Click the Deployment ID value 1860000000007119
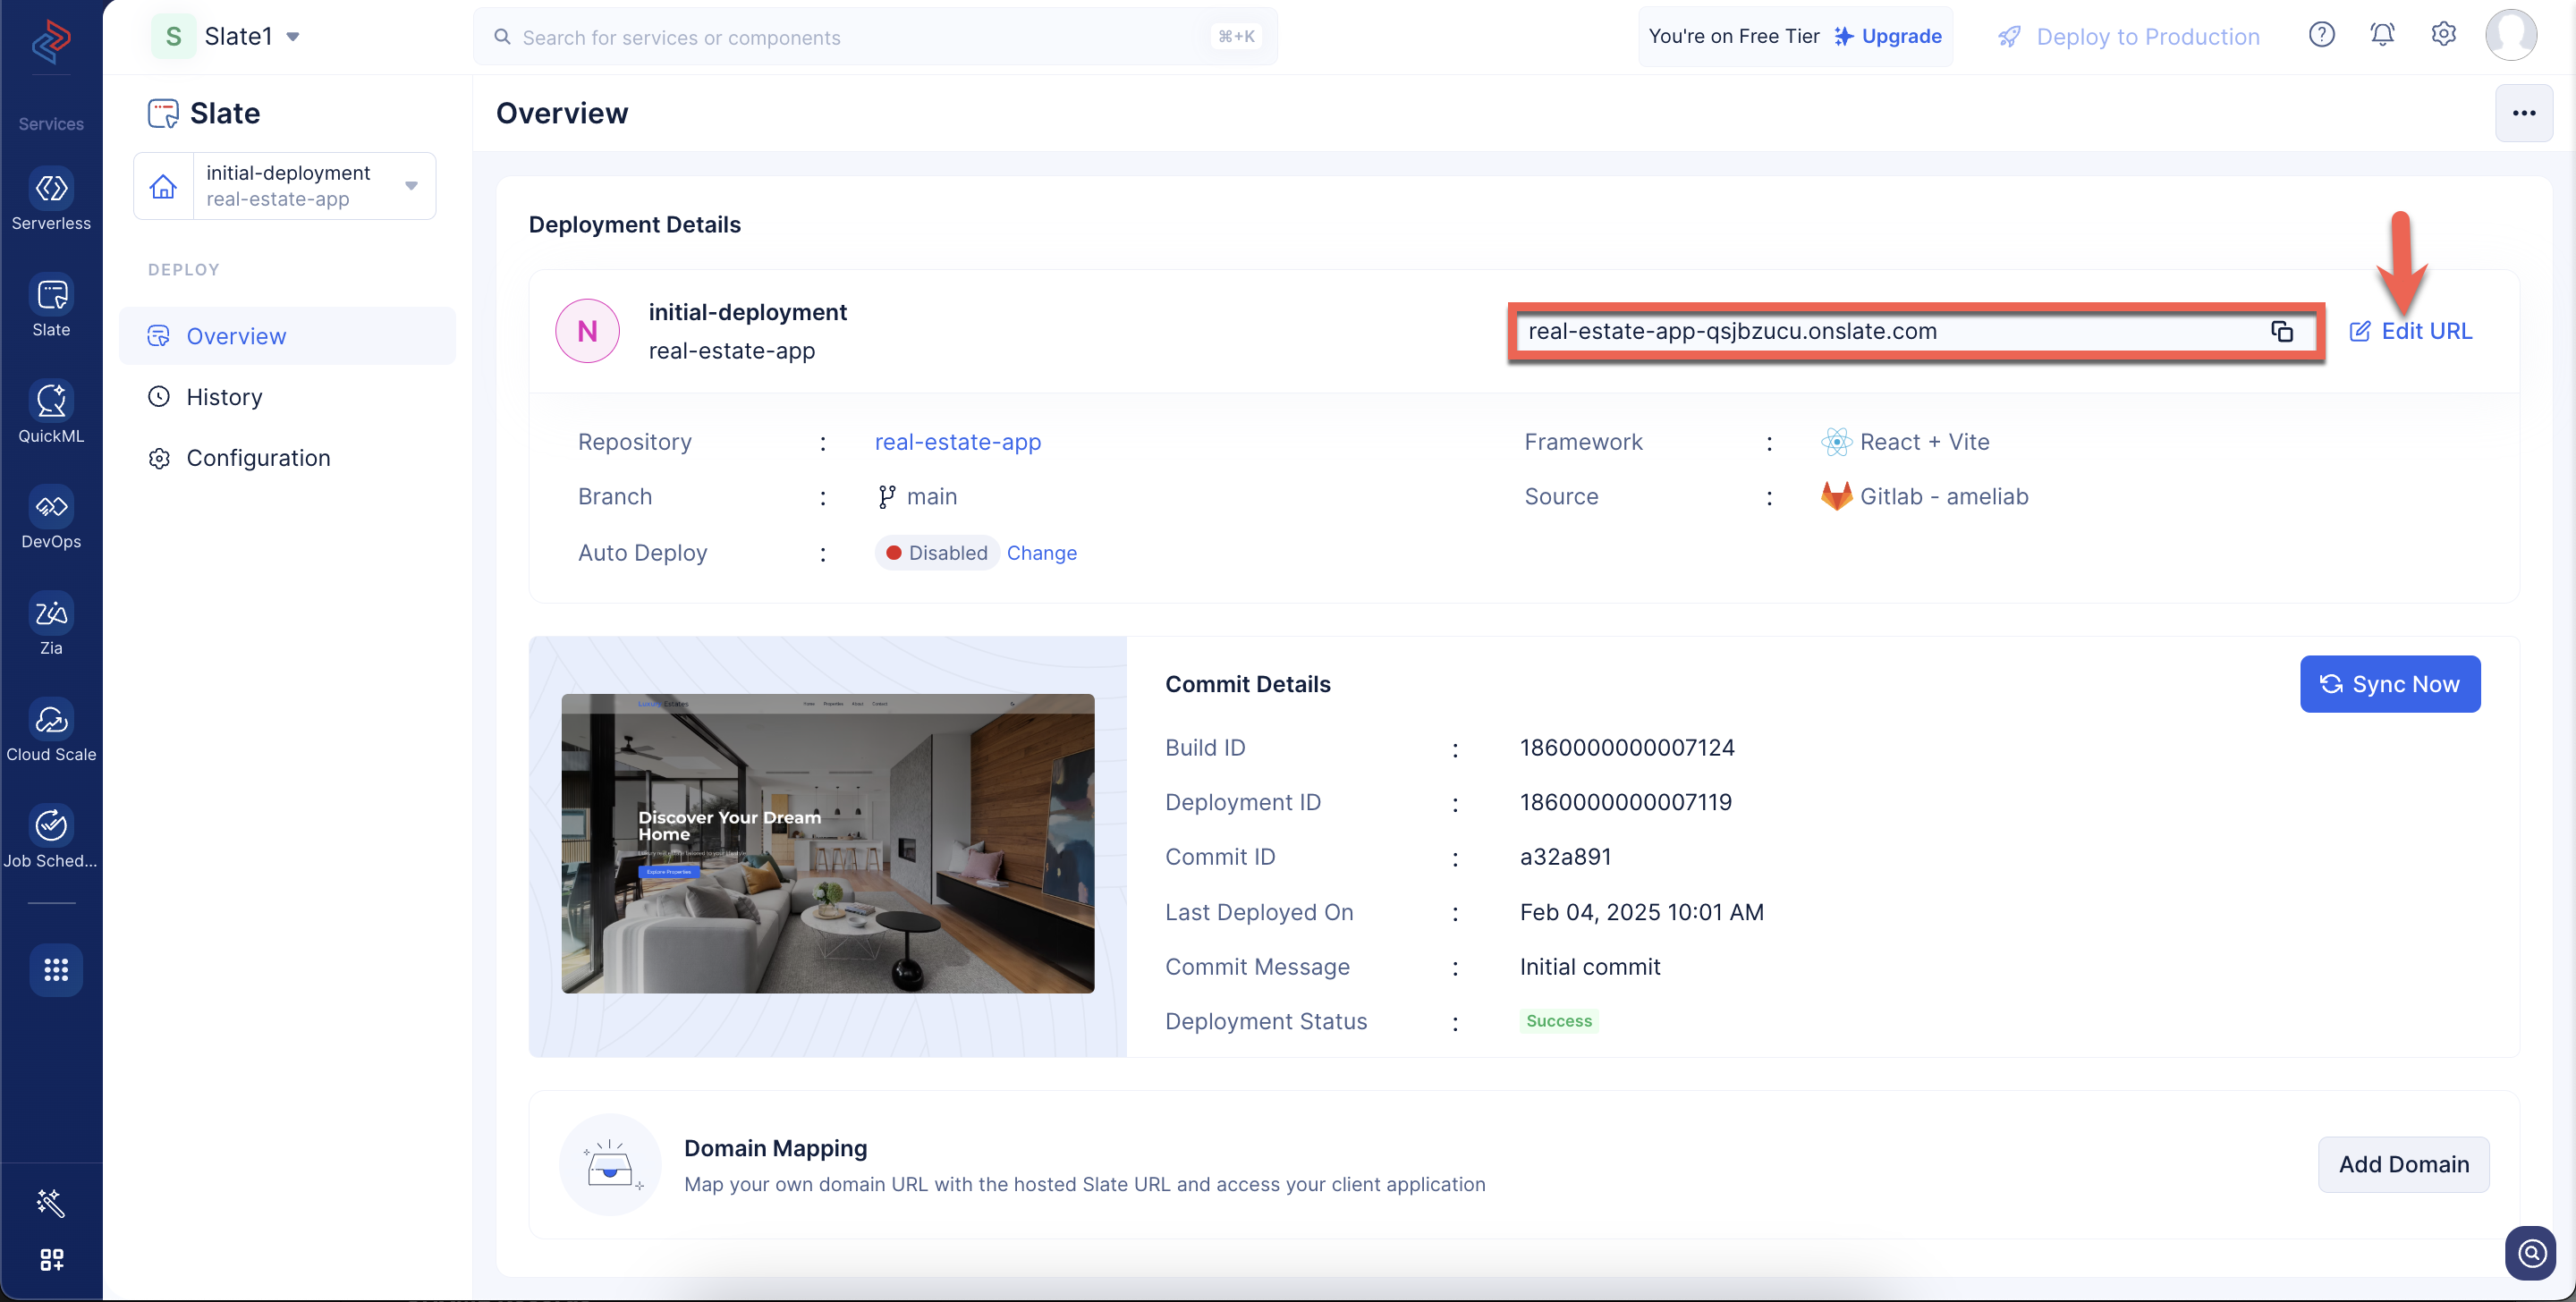This screenshot has width=2576, height=1302. coord(1626,803)
